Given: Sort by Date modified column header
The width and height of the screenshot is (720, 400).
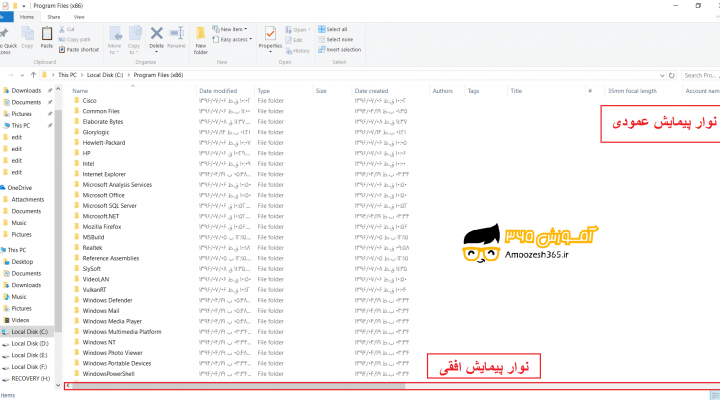Looking at the screenshot, I should coord(218,91).
